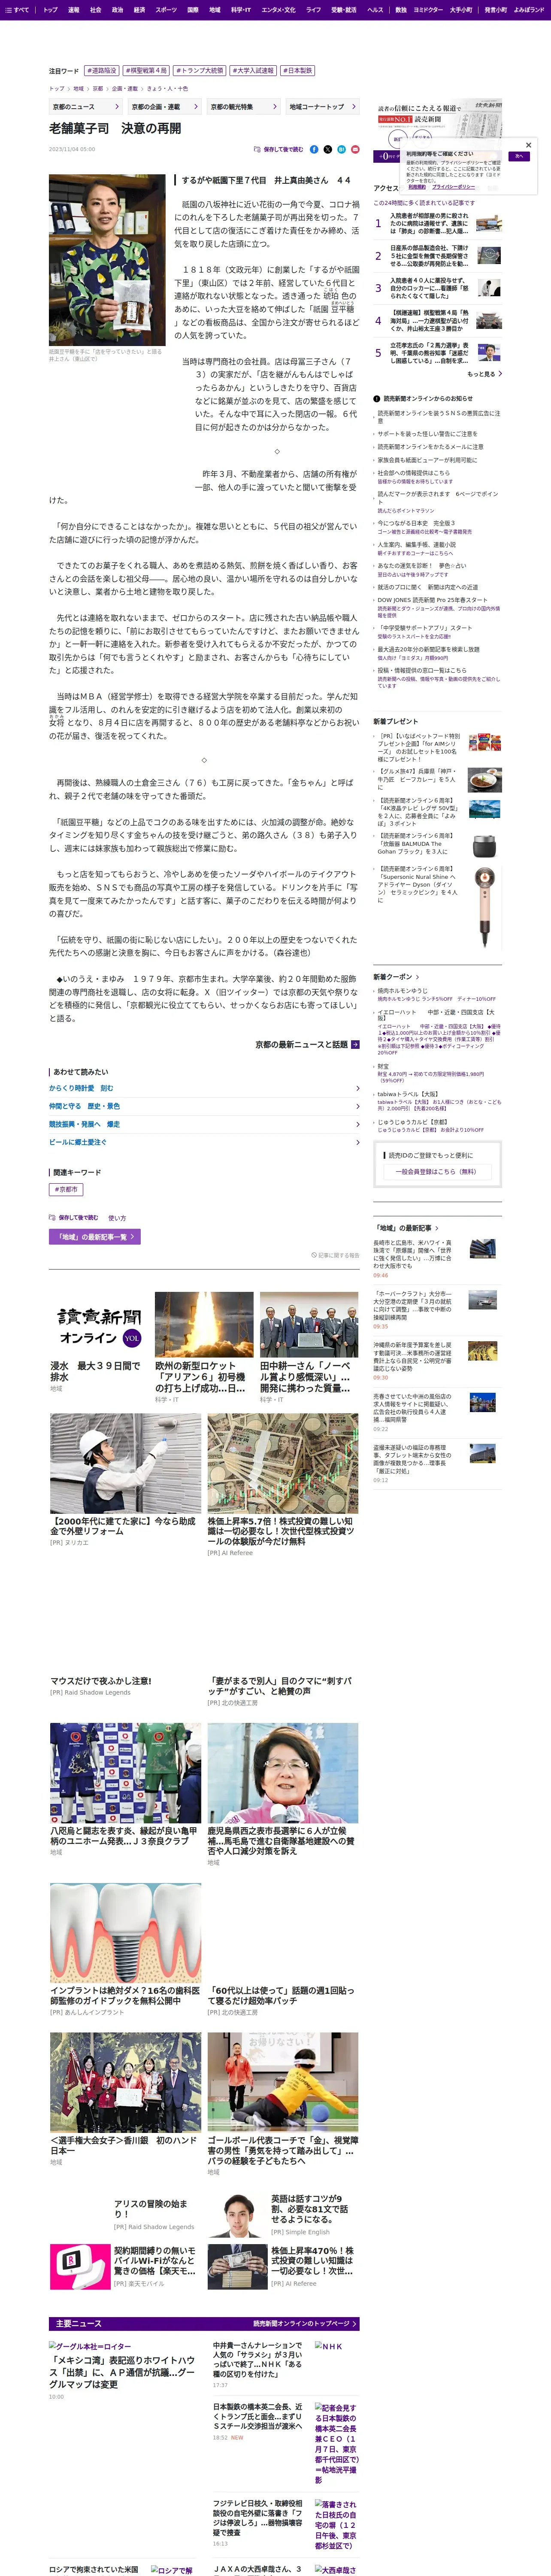Open main photo of woman holding sweets
Screen dimensions: 551x2576
pyautogui.click(x=107, y=260)
